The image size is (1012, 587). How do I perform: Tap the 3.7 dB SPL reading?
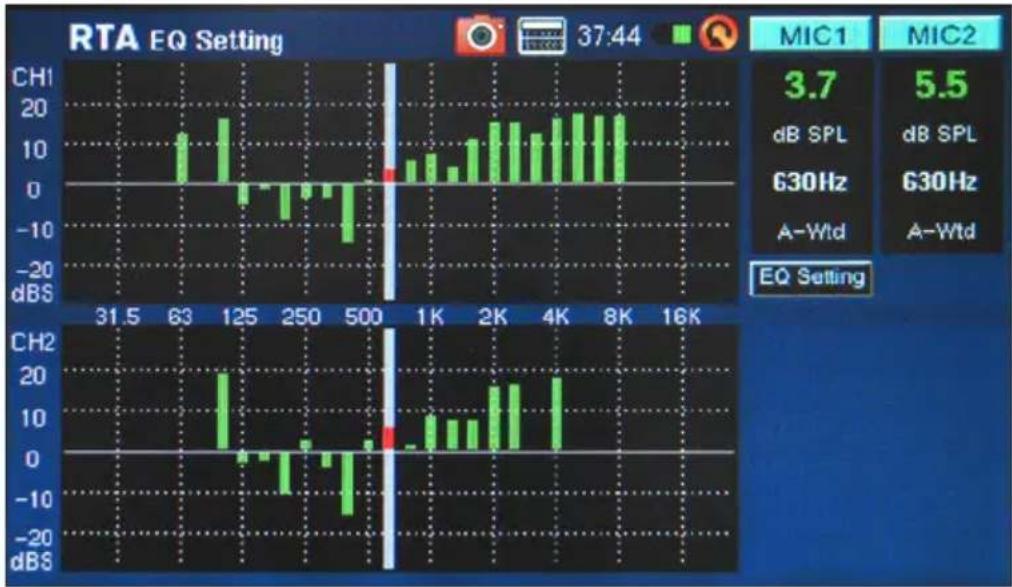[x=811, y=85]
